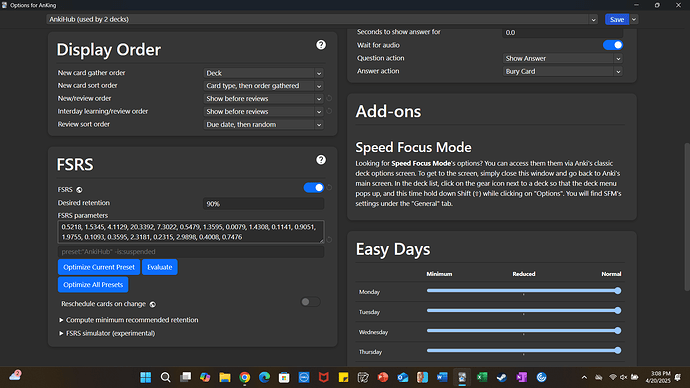This screenshot has width=690, height=388.
Task: Open the Windows Start menu
Action: point(146,377)
